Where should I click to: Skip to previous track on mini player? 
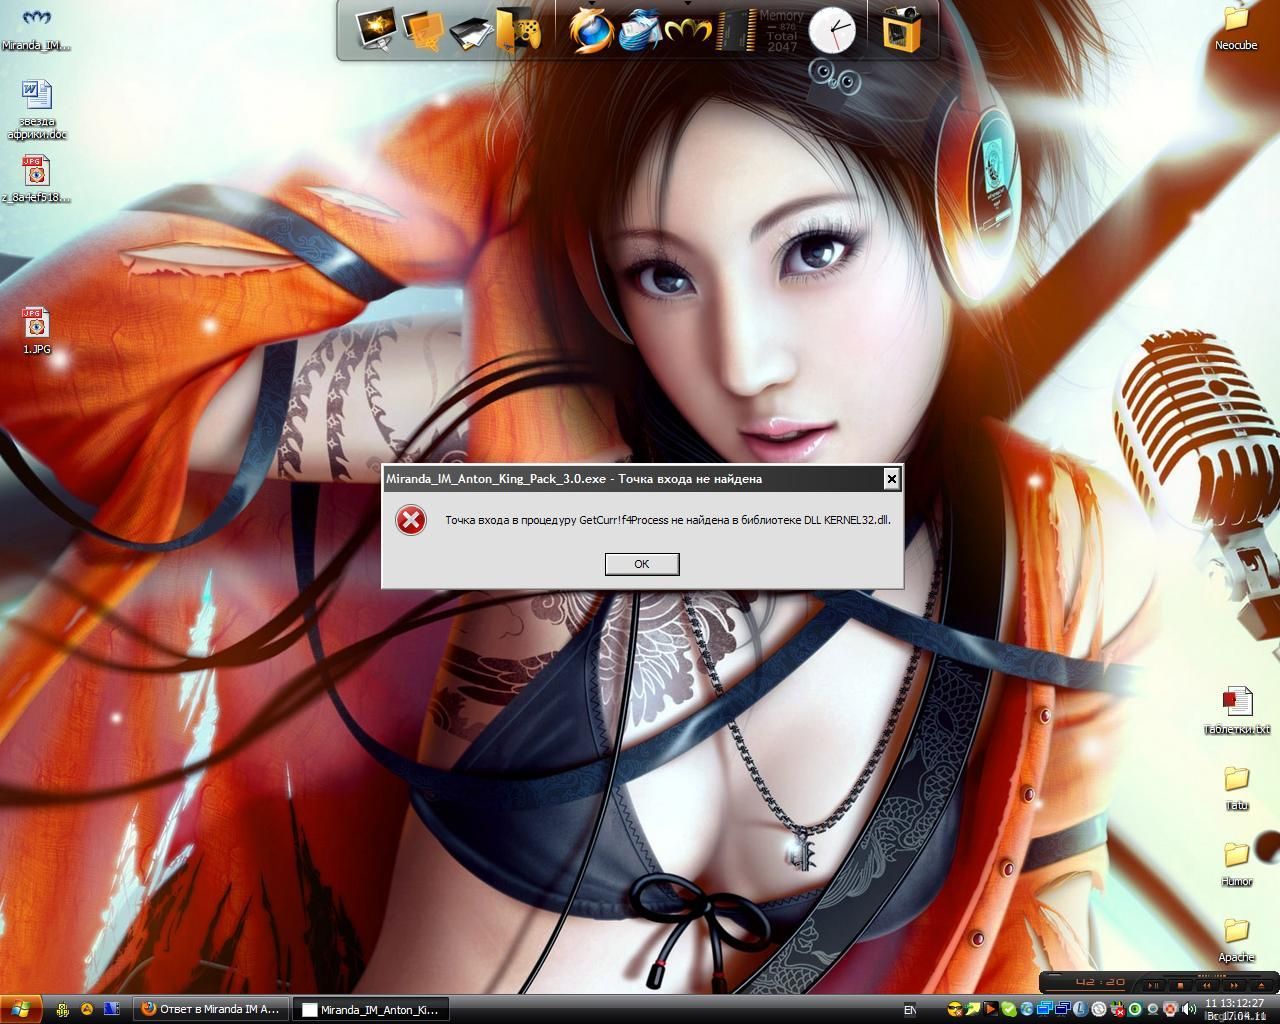[1206, 985]
